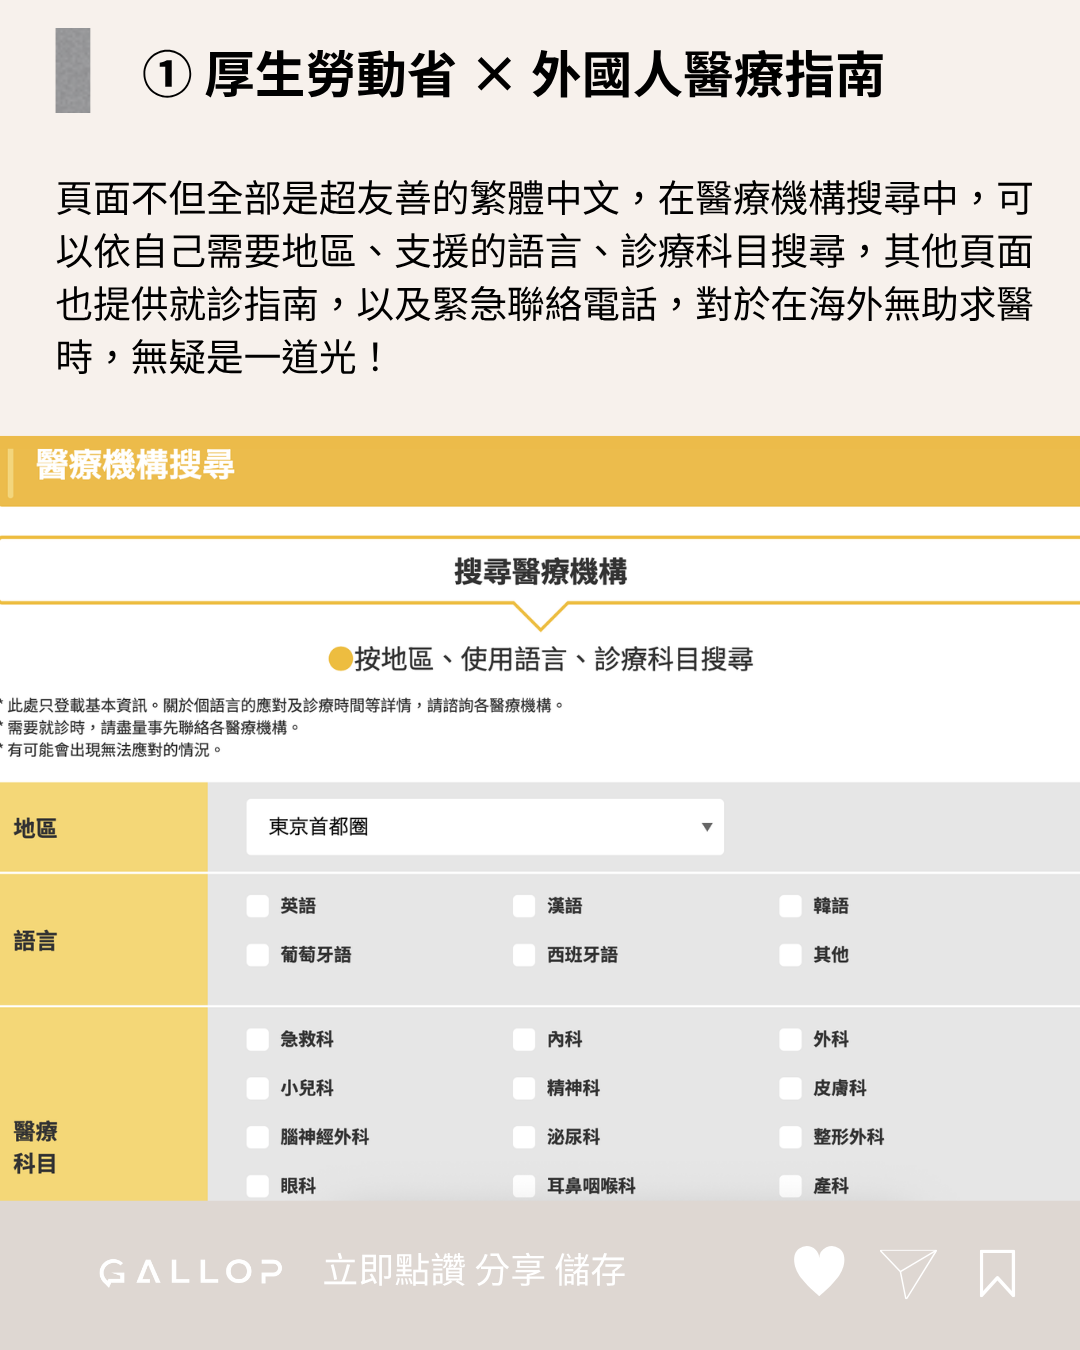Click the dropdown arrow in region selector
The width and height of the screenshot is (1080, 1350).
pos(707,827)
